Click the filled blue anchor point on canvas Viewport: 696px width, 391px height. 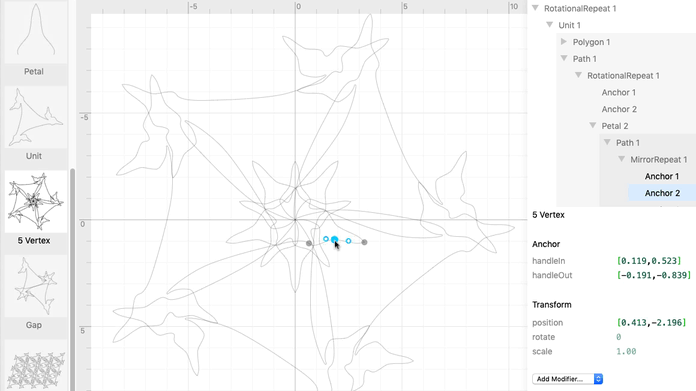(x=334, y=240)
